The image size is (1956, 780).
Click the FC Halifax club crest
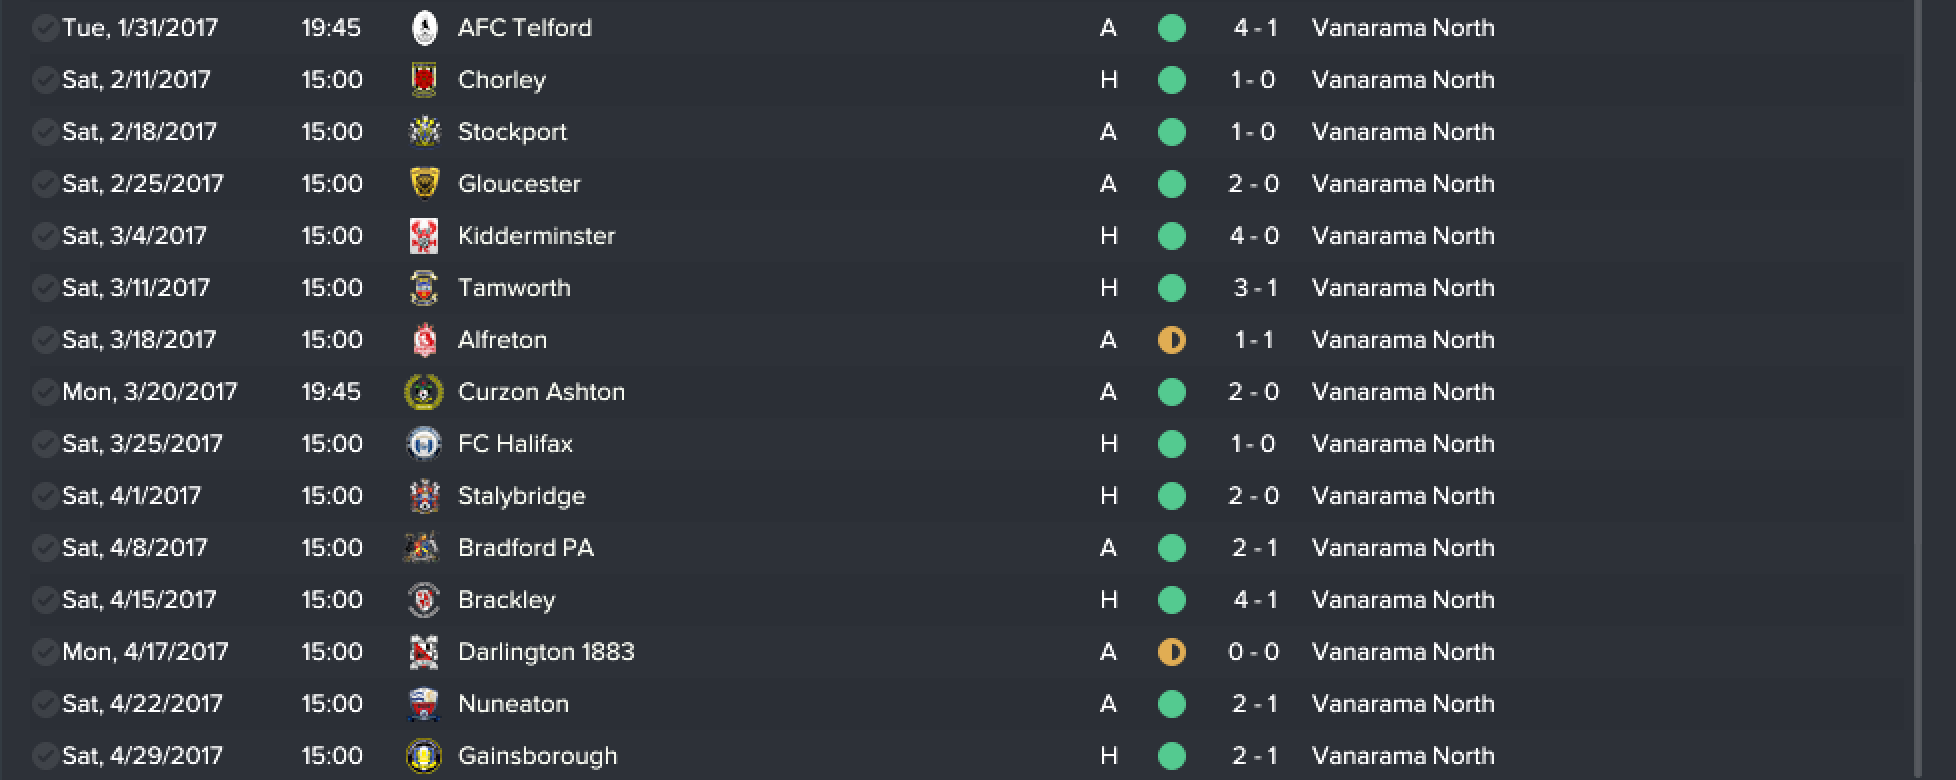coord(424,444)
